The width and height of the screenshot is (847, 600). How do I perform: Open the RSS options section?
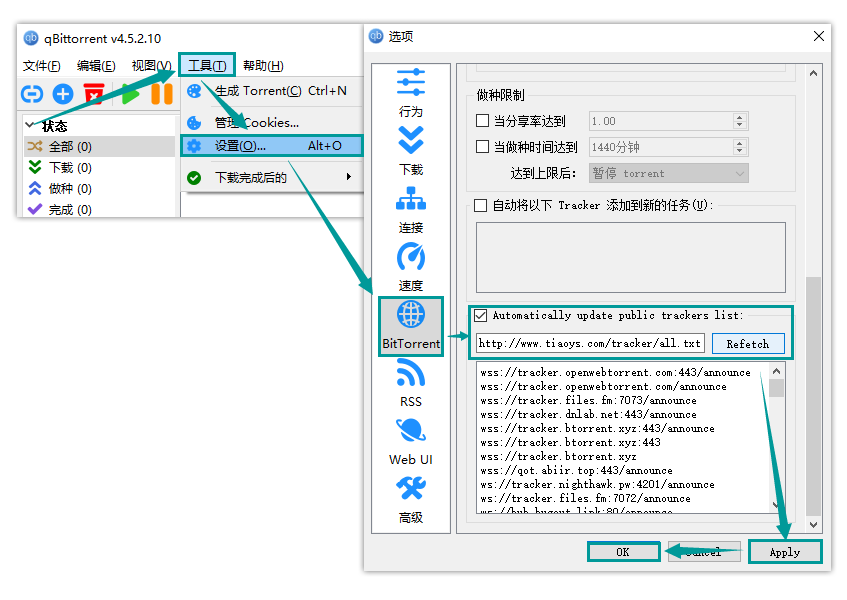pos(411,383)
